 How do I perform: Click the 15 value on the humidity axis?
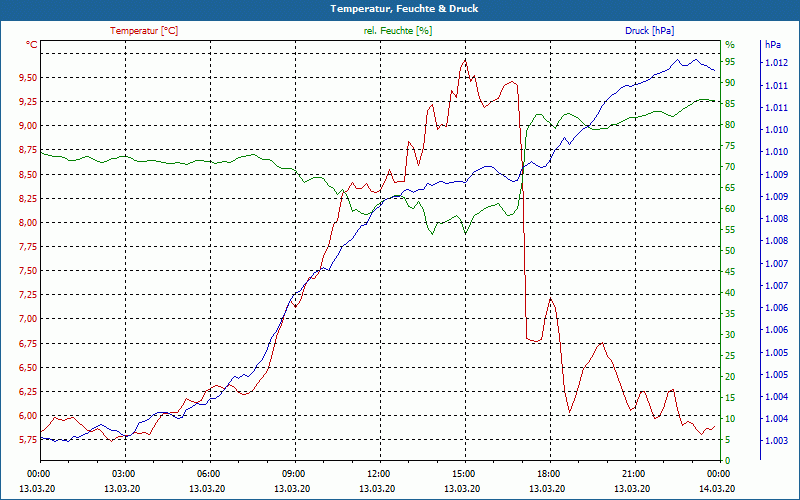pyautogui.click(x=730, y=397)
